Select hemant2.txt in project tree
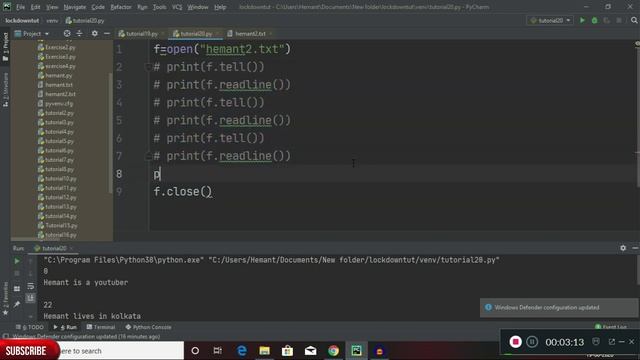Screen dimensions: 640x360 pyautogui.click(x=60, y=94)
